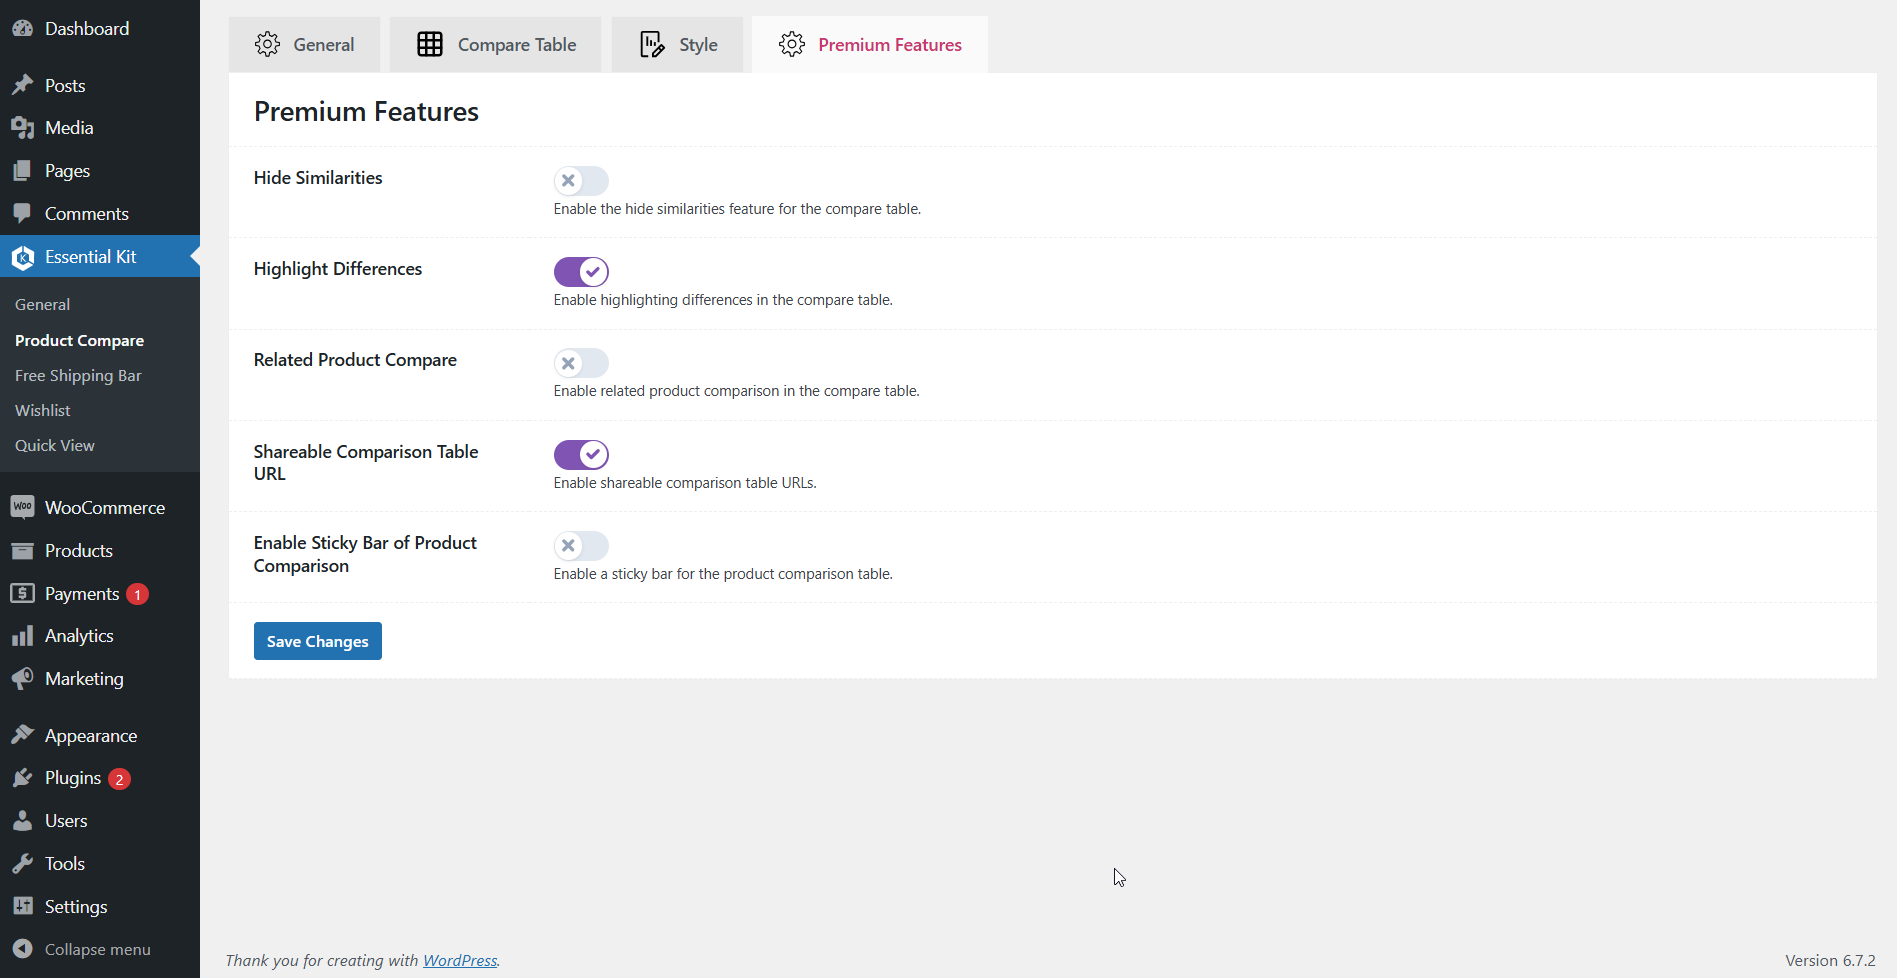Open the Free Shipping Bar submenu

coord(78,376)
